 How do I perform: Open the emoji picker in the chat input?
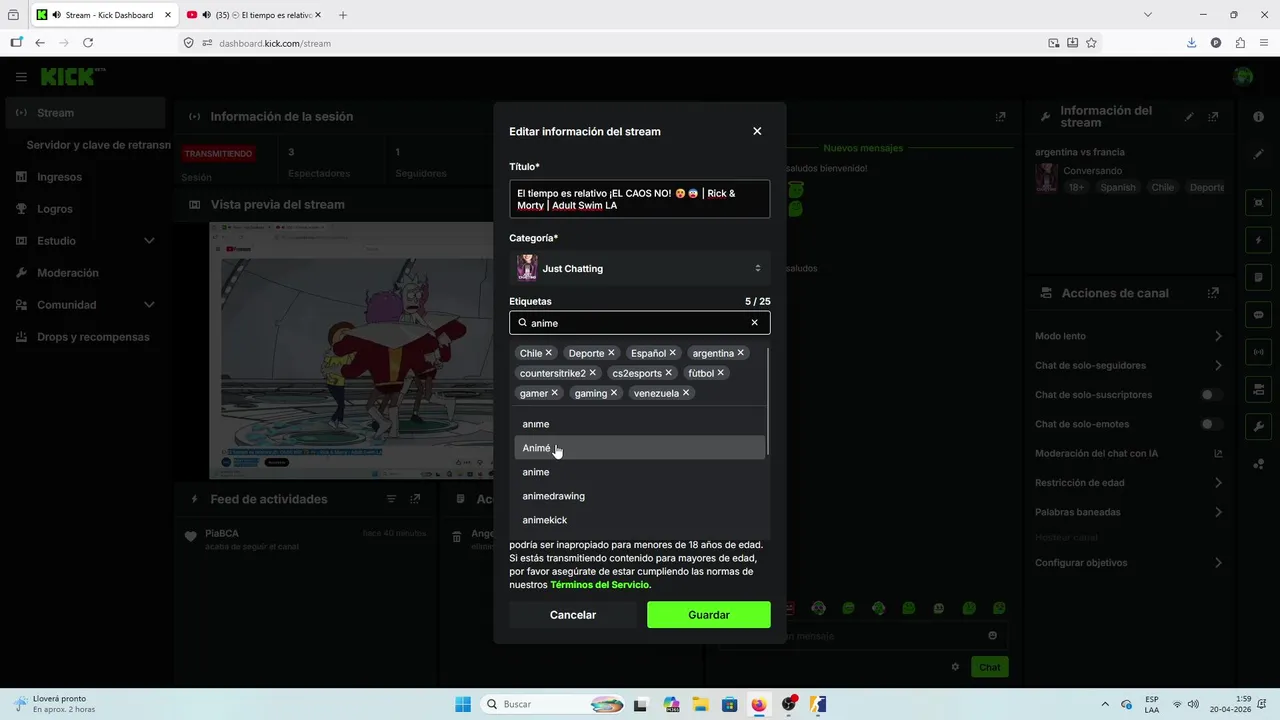(992, 636)
